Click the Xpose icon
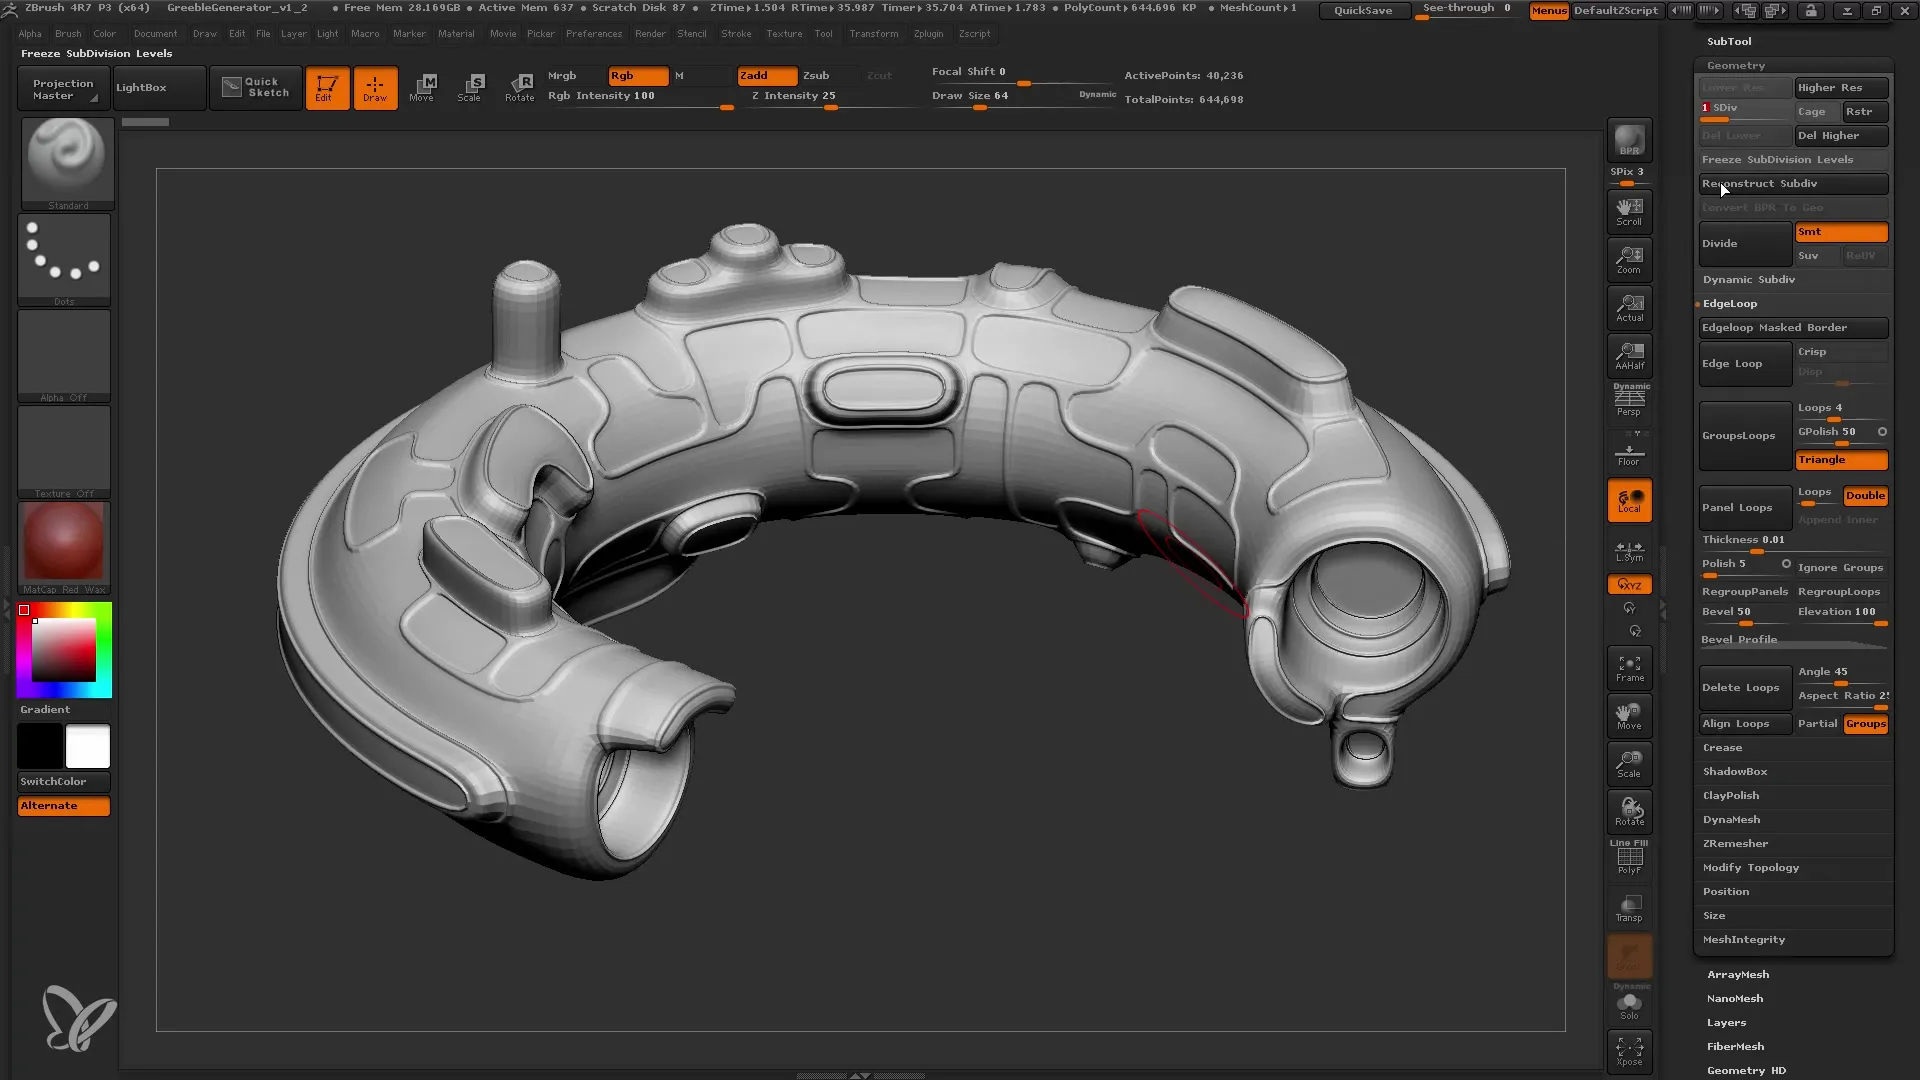 point(1629,1051)
